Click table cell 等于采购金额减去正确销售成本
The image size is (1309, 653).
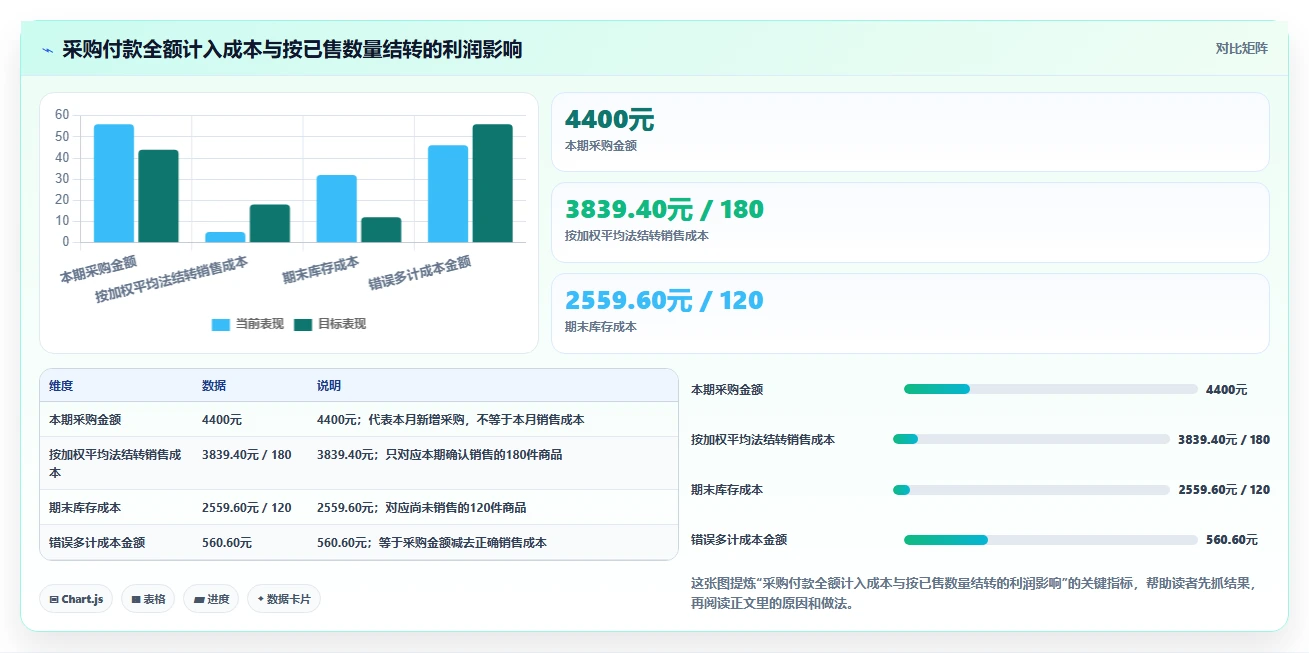coord(432,543)
